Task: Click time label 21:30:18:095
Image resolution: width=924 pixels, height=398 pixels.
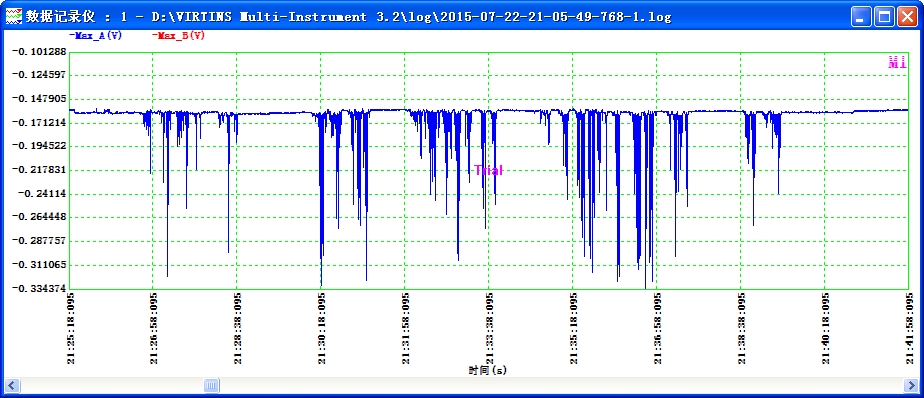Action: pyautogui.click(x=321, y=327)
